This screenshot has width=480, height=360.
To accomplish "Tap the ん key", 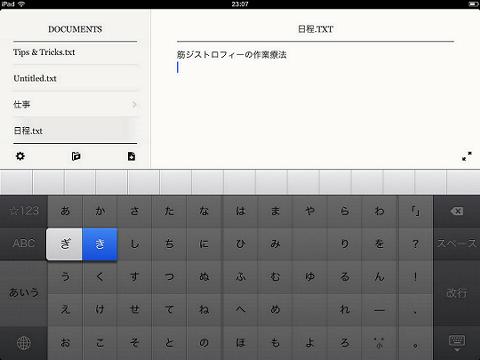I will point(379,277).
